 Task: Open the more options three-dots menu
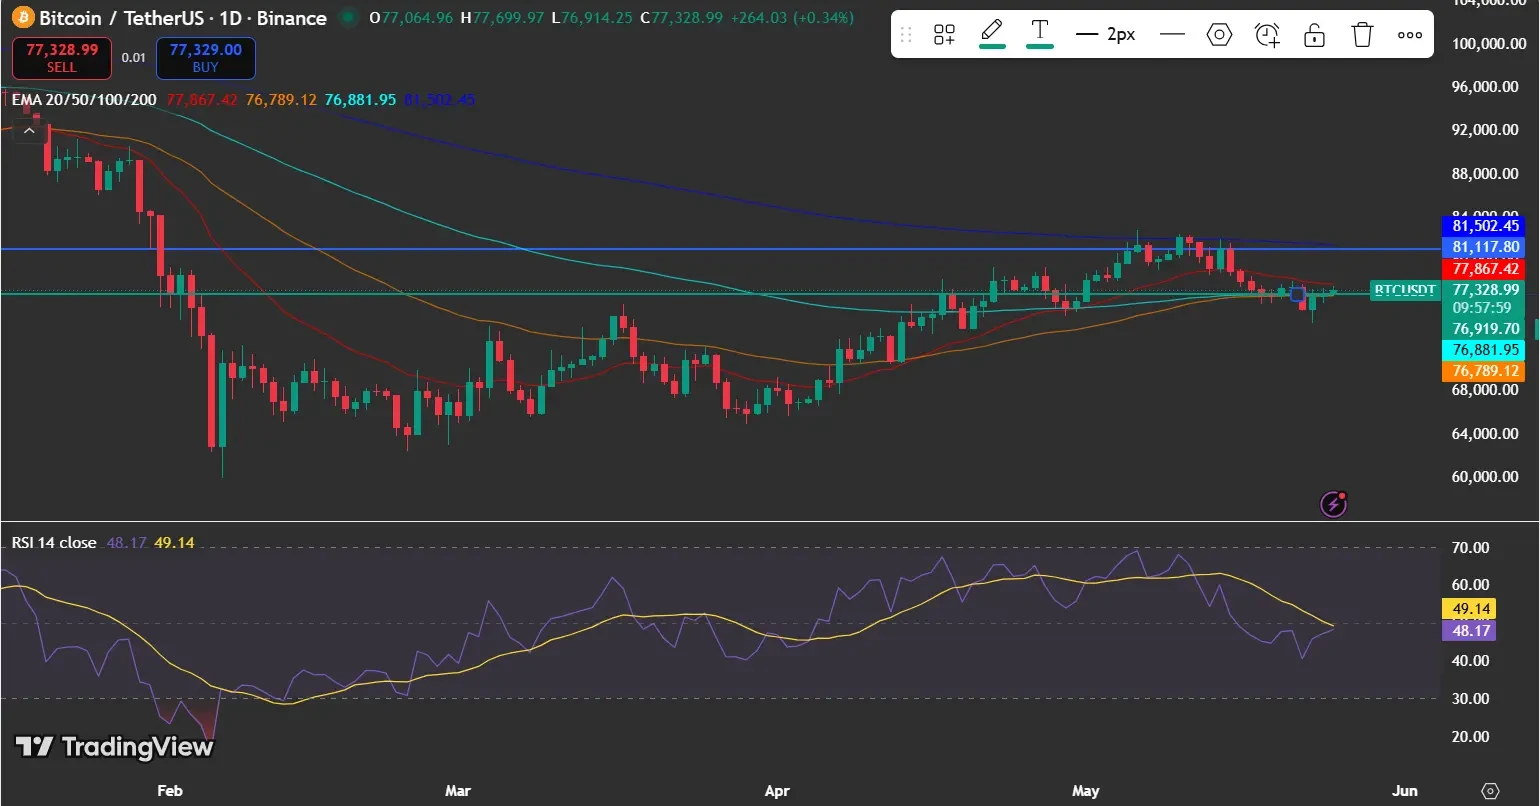click(x=1410, y=35)
